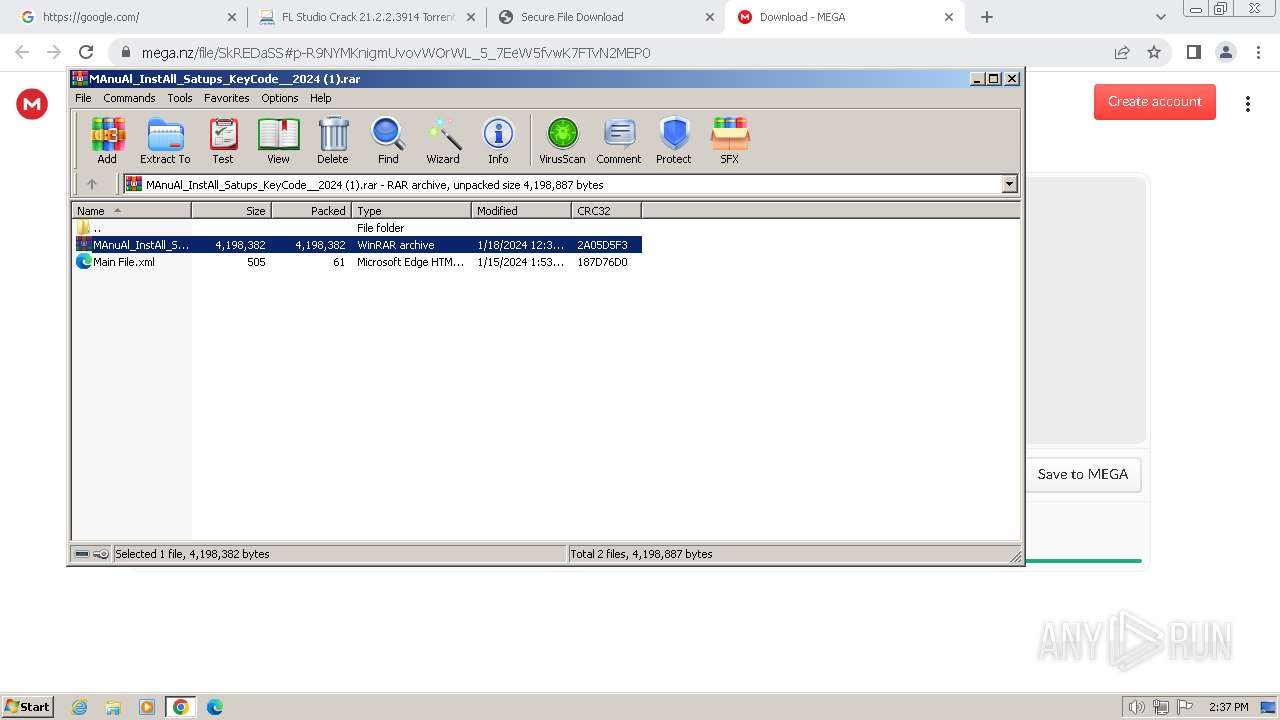Click Save to MEGA button

(1083, 474)
